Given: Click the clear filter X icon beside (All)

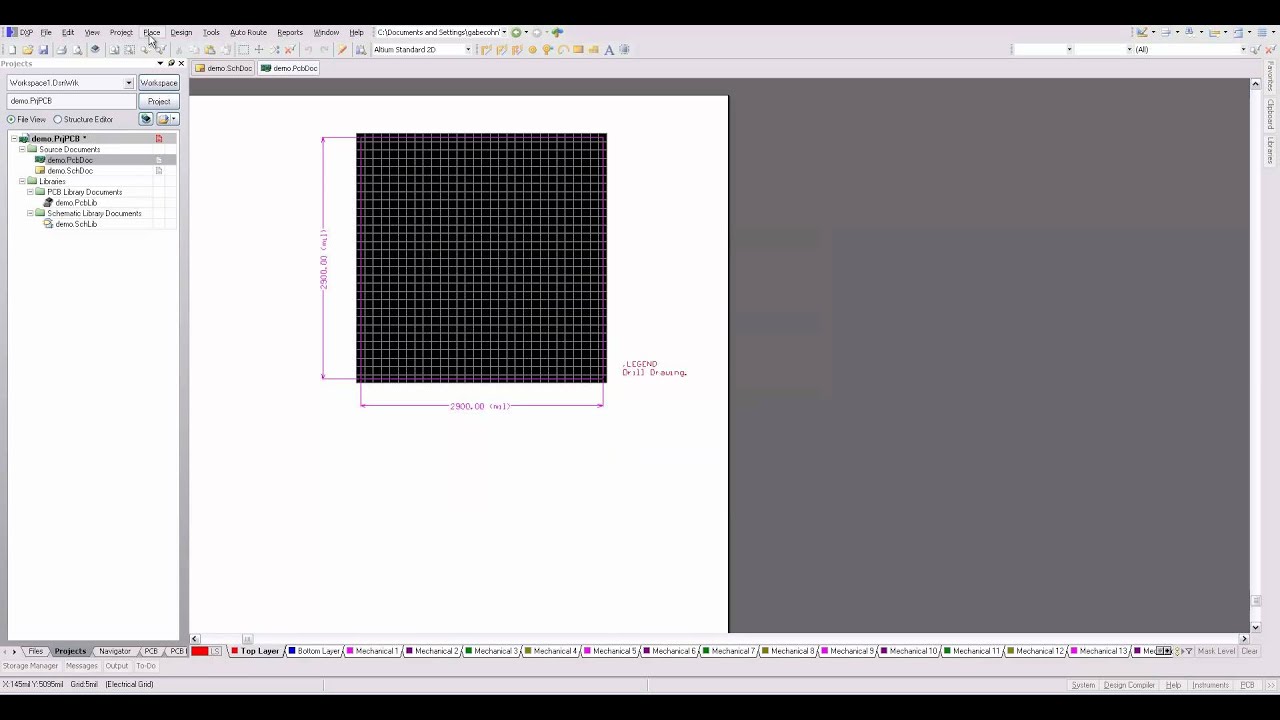Looking at the screenshot, I should [x=1271, y=49].
